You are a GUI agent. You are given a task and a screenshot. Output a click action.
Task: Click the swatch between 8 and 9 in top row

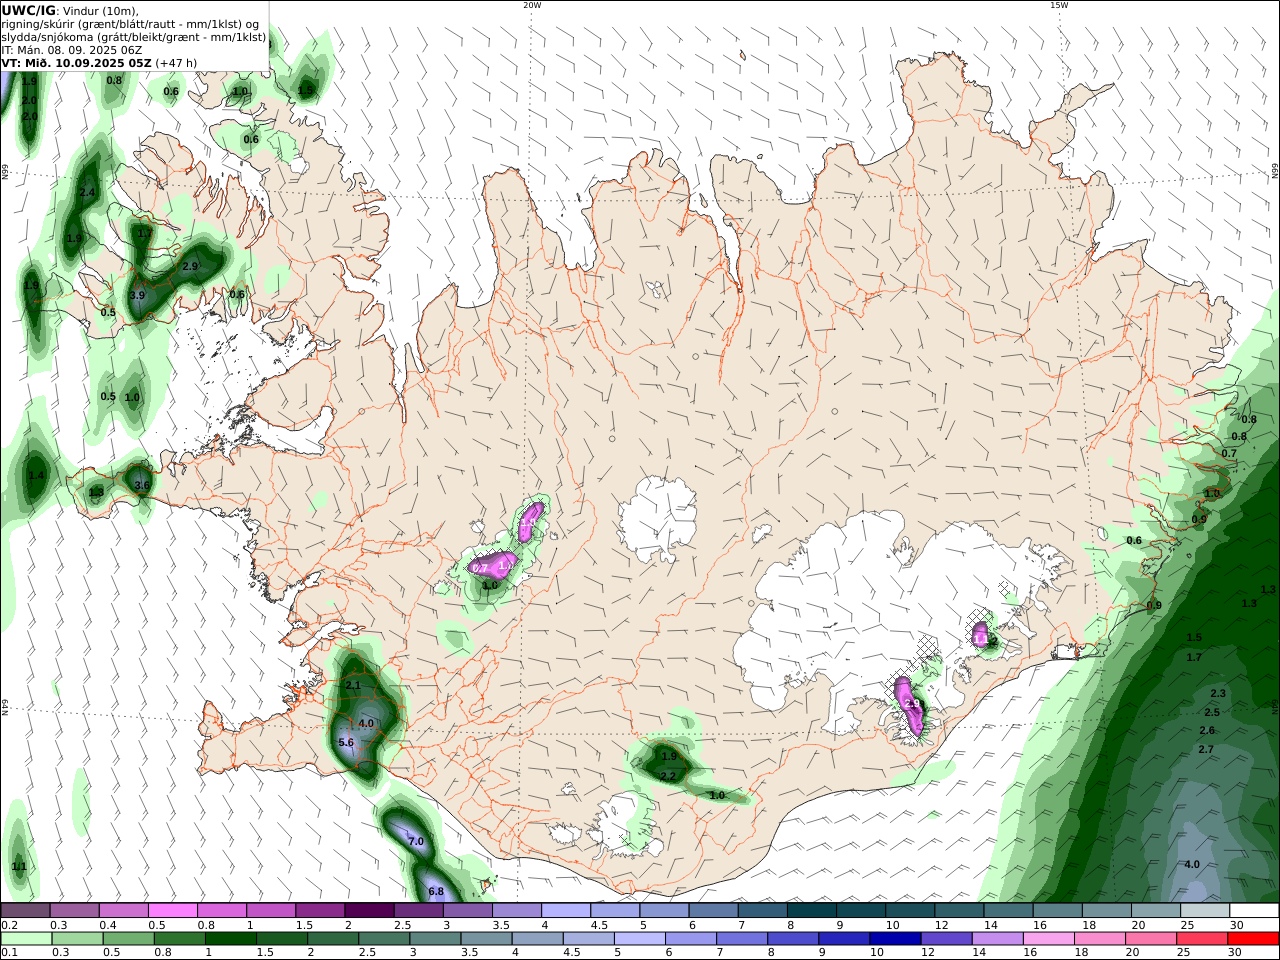[812, 911]
